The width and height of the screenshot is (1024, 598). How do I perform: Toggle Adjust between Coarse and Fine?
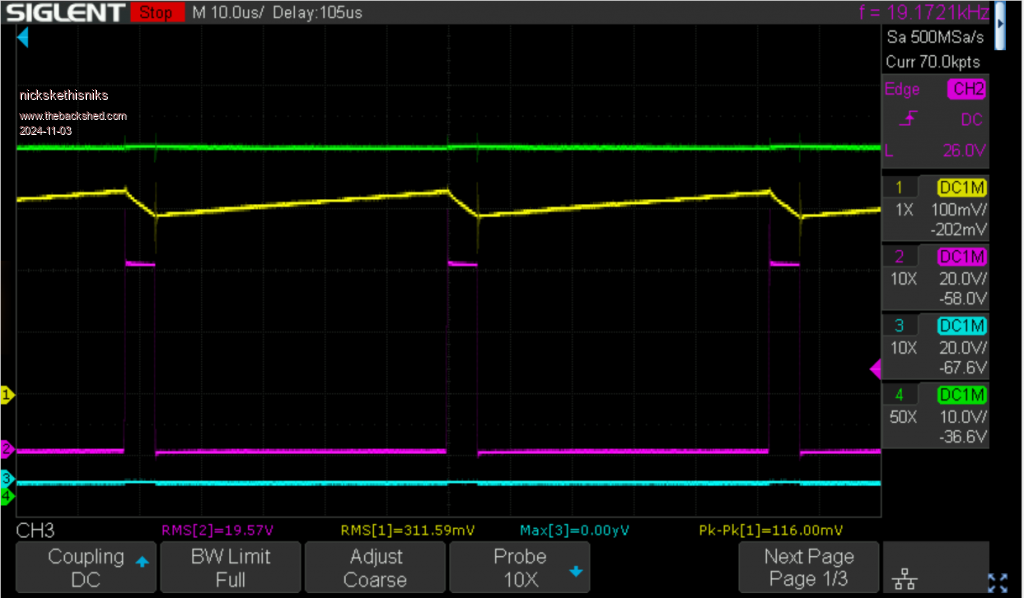(x=375, y=568)
